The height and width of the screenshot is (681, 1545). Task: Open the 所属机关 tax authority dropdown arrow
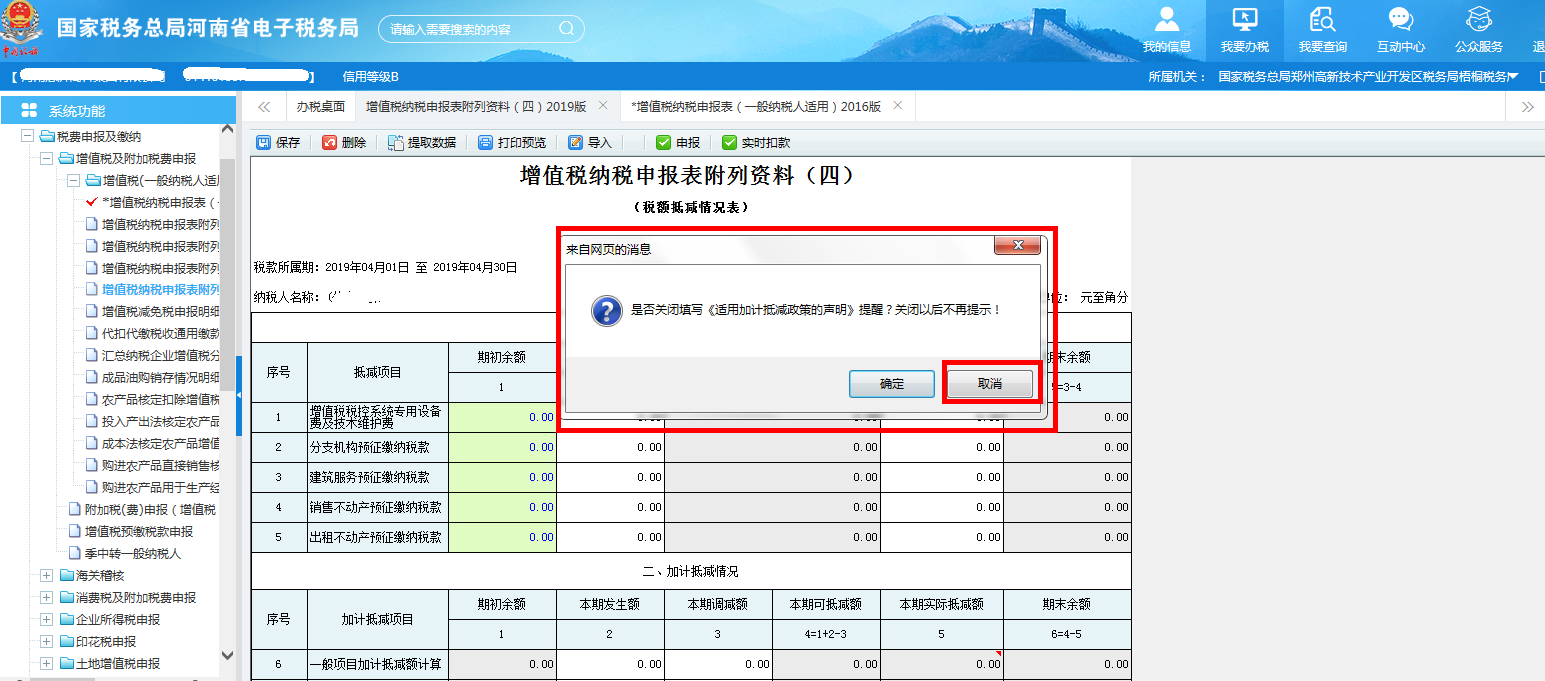(1513, 76)
